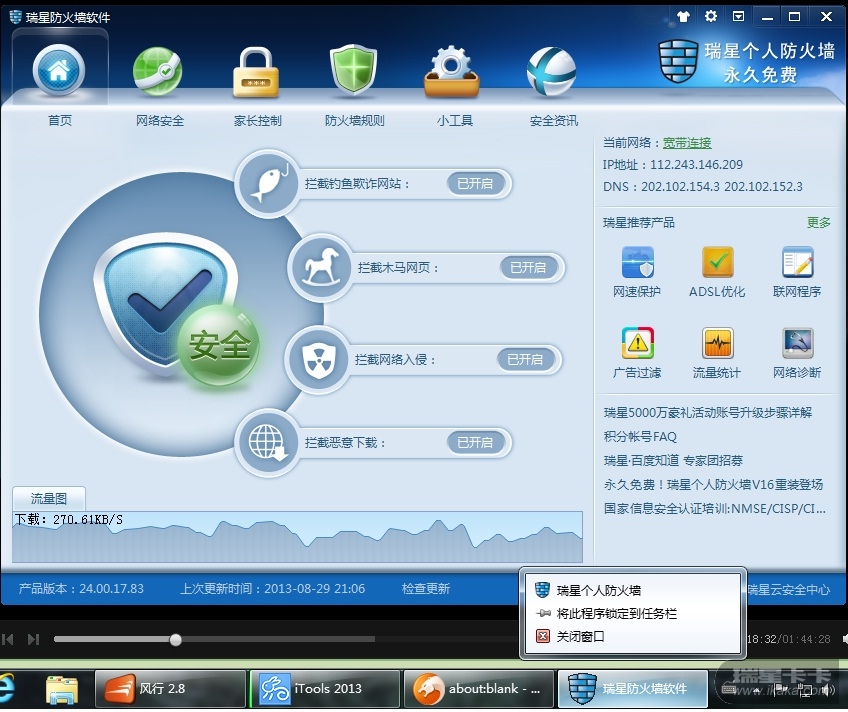Open the 安全资讯 globe icon
The height and width of the screenshot is (712, 848).
point(551,72)
